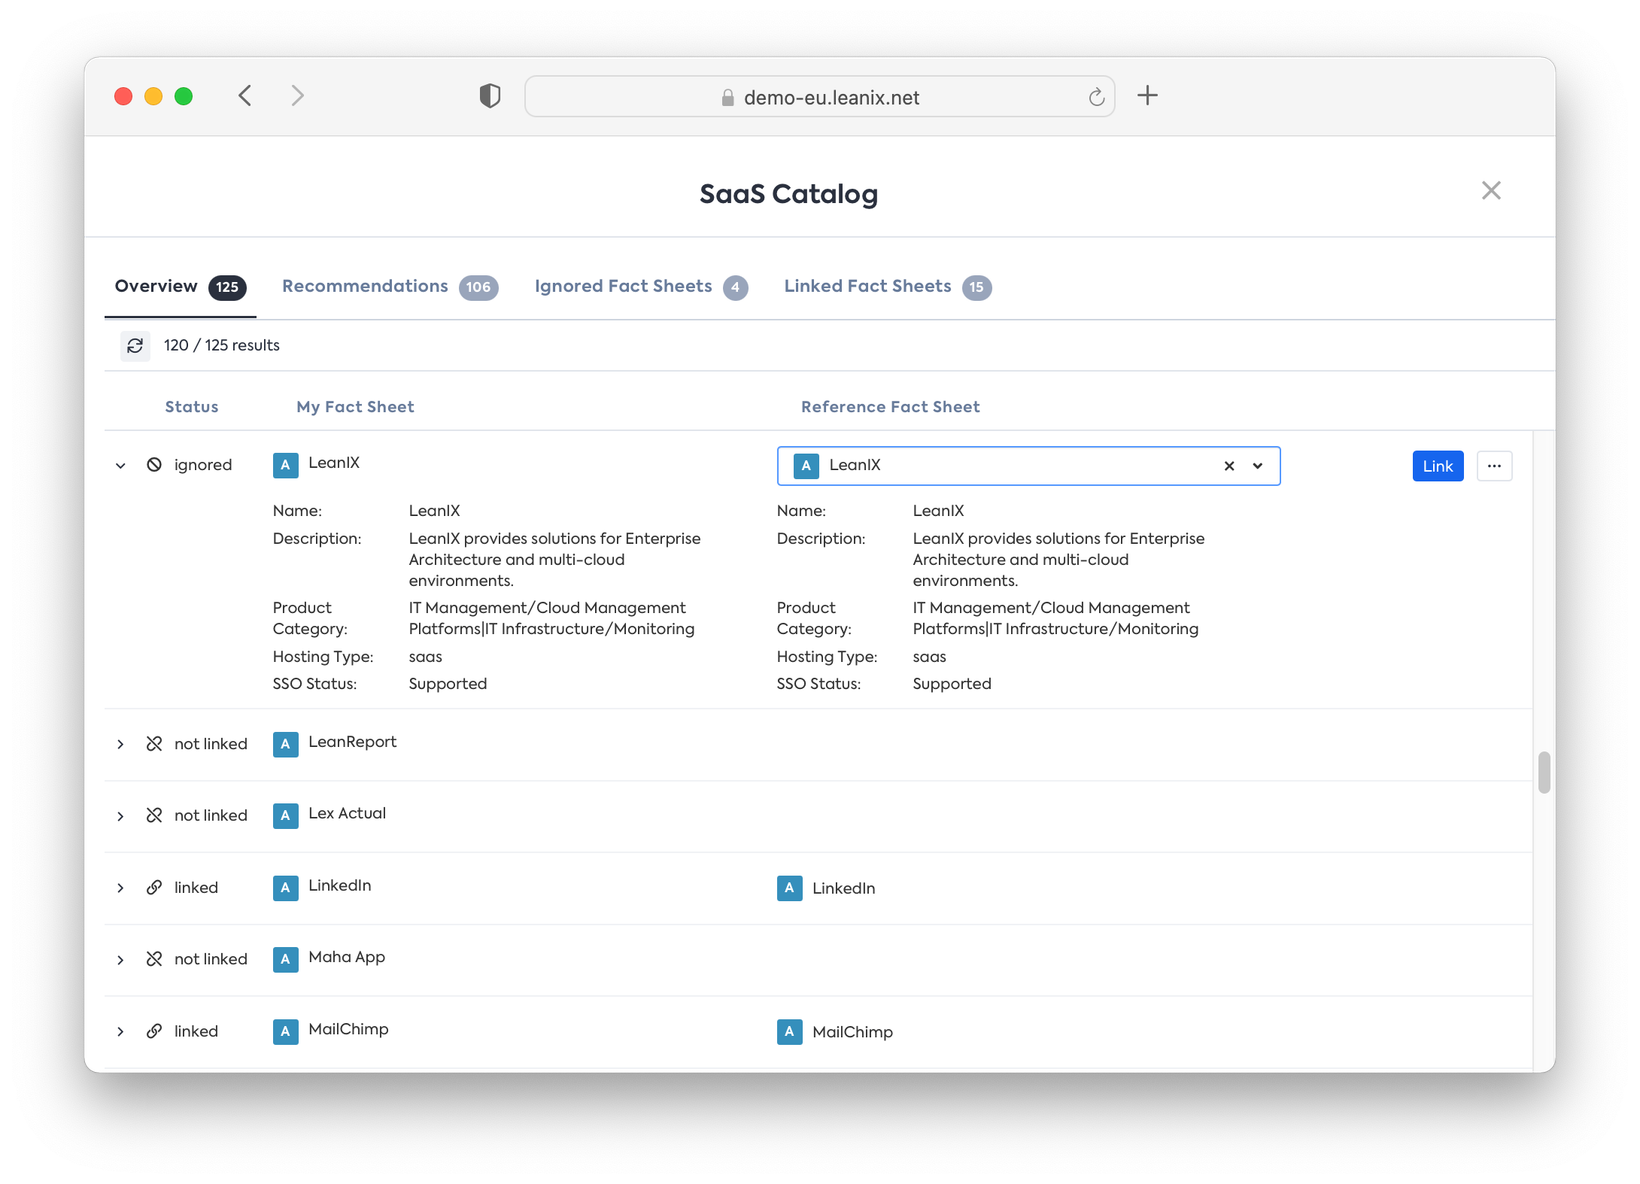This screenshot has width=1640, height=1184.
Task: Expand the Lex Actual row
Action: (120, 817)
